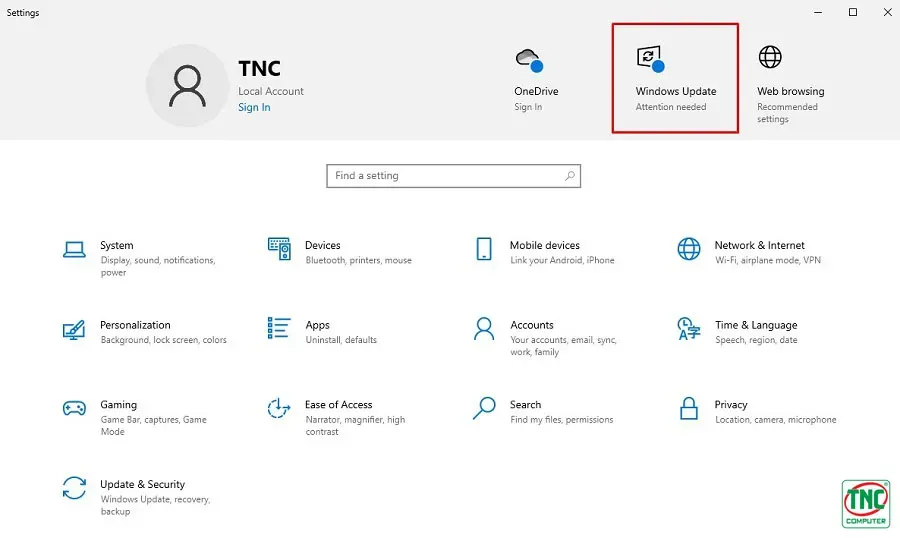Viewport: 900px width, 538px height.
Task: Click the OneDrive cloud icon
Action: pos(529,60)
